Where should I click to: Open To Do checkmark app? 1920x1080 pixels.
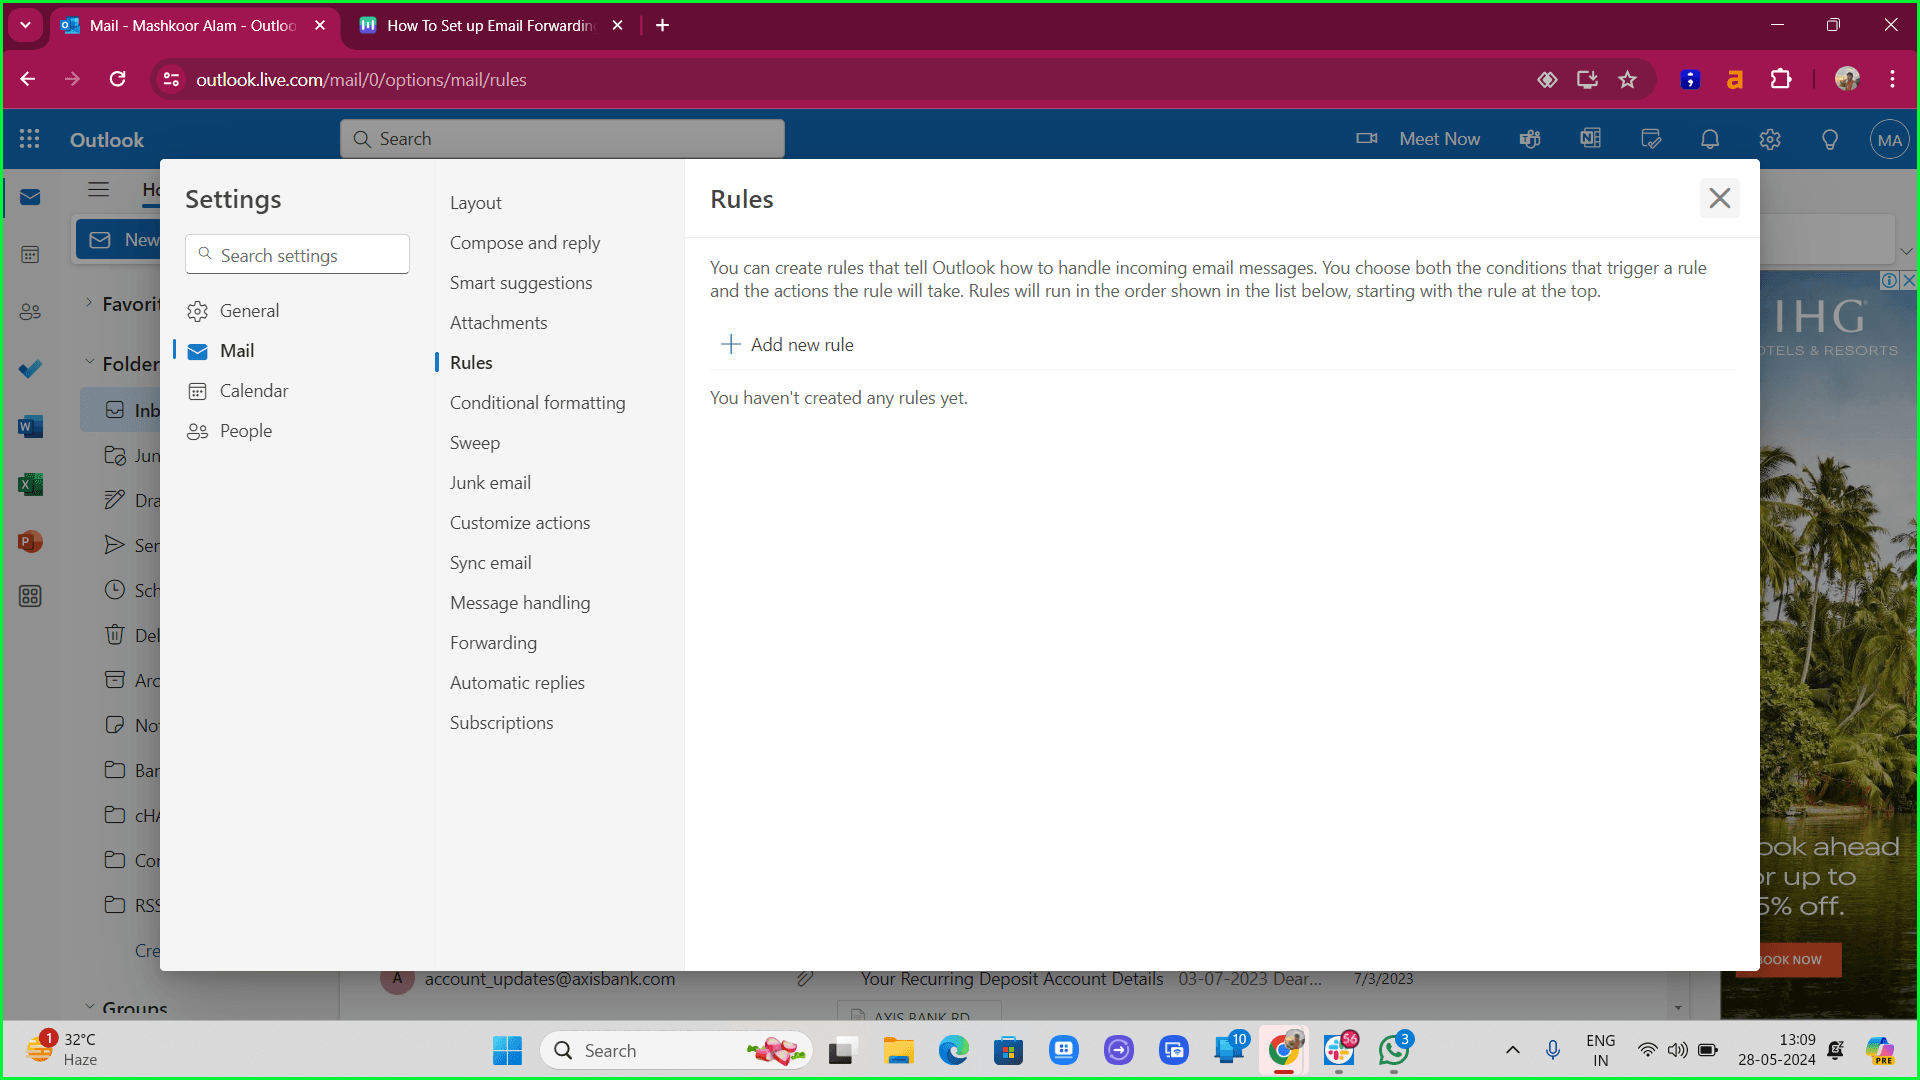pos(30,369)
